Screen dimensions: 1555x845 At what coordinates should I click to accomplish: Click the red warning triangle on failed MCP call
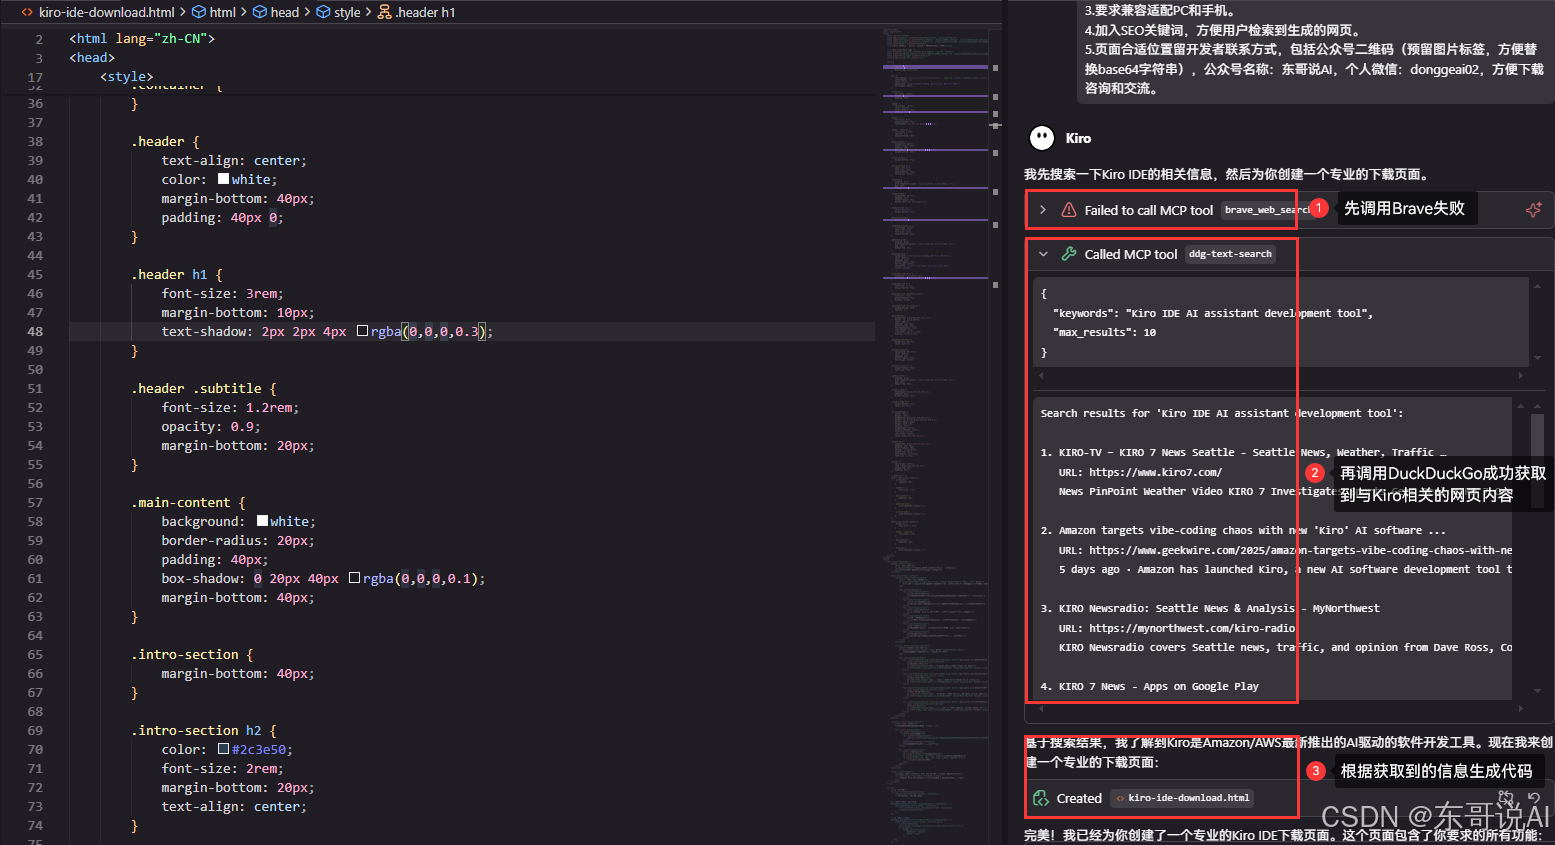coord(1068,210)
